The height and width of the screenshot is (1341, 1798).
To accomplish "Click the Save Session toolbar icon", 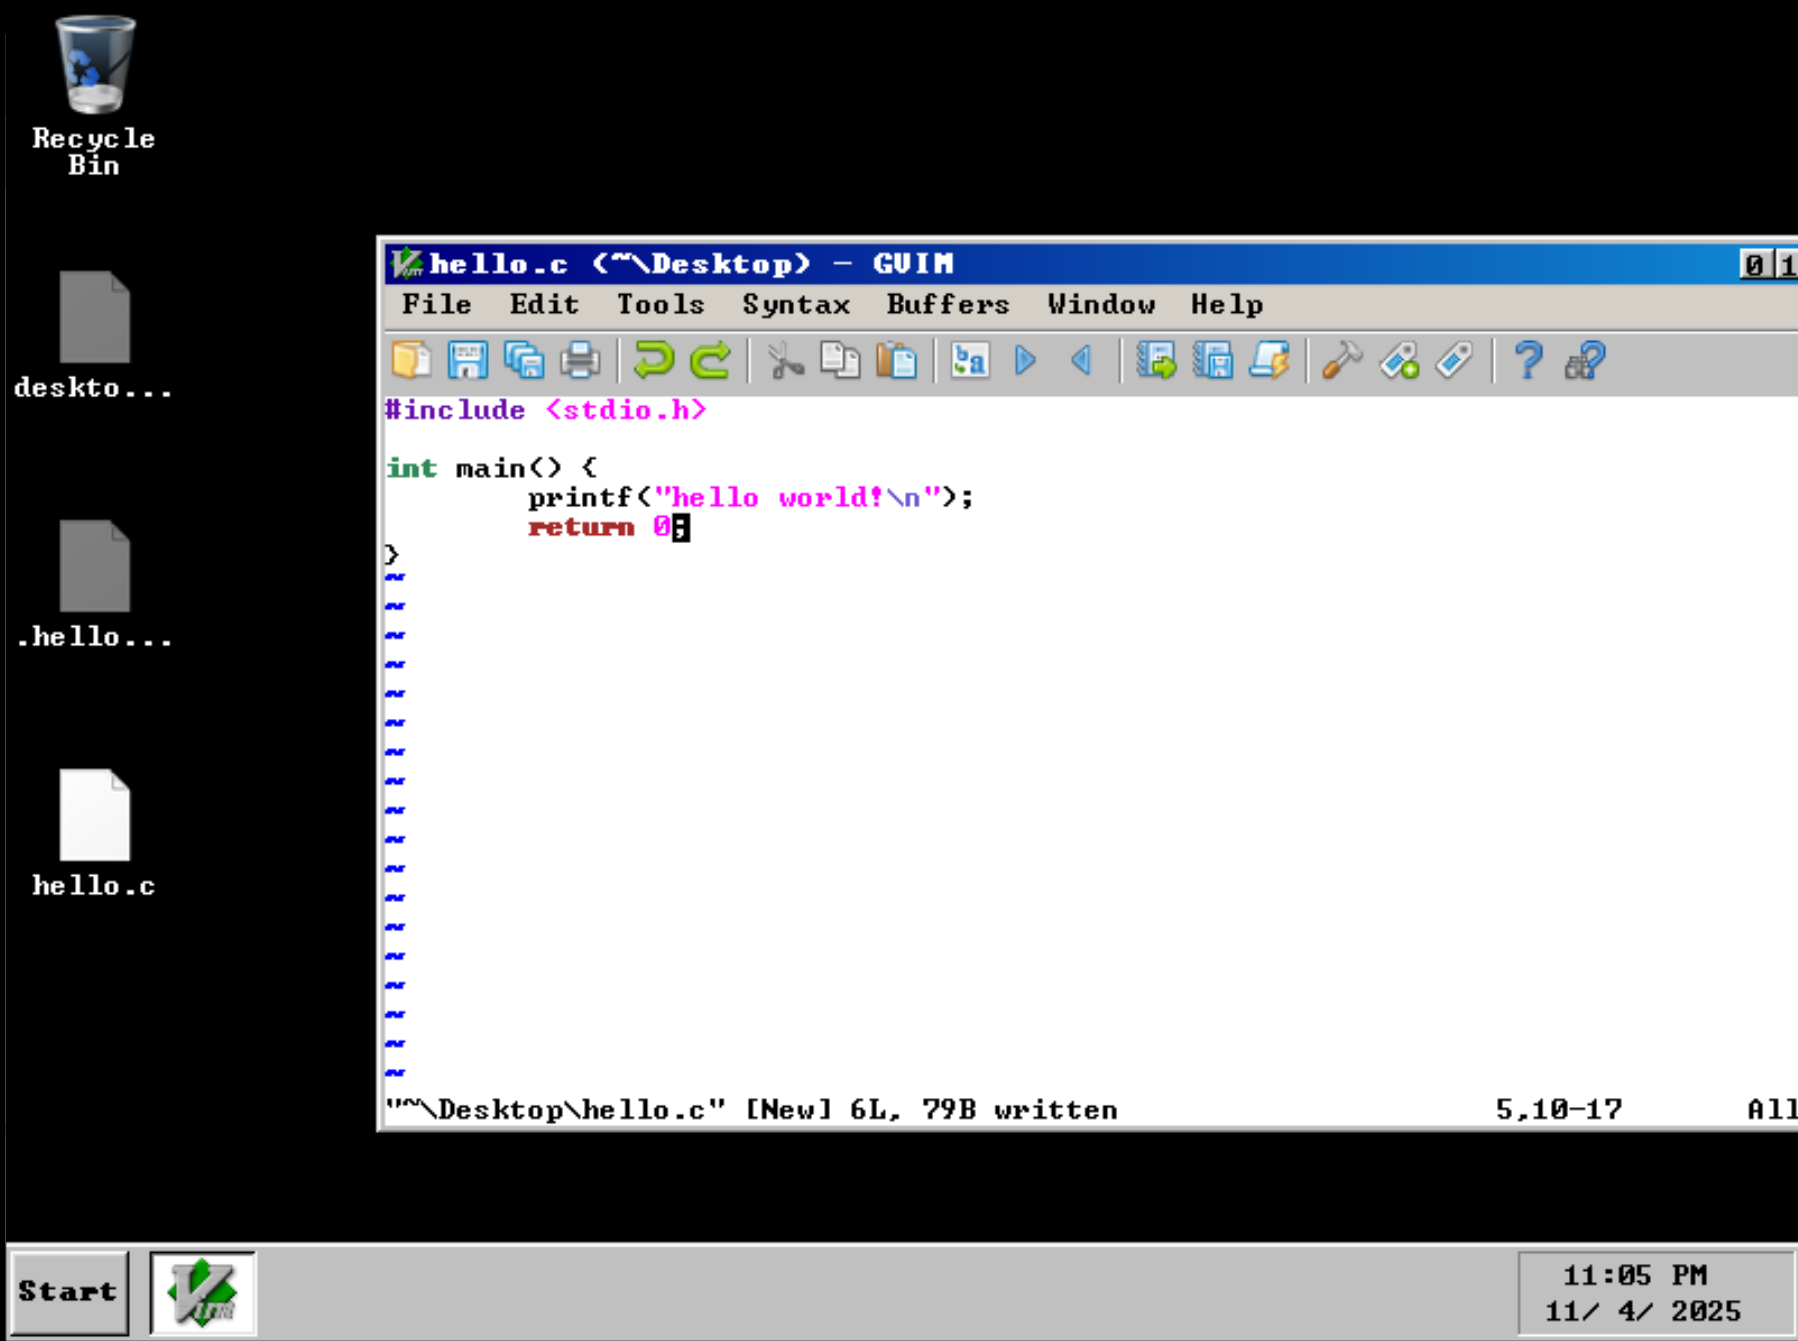I will pyautogui.click(x=1213, y=361).
